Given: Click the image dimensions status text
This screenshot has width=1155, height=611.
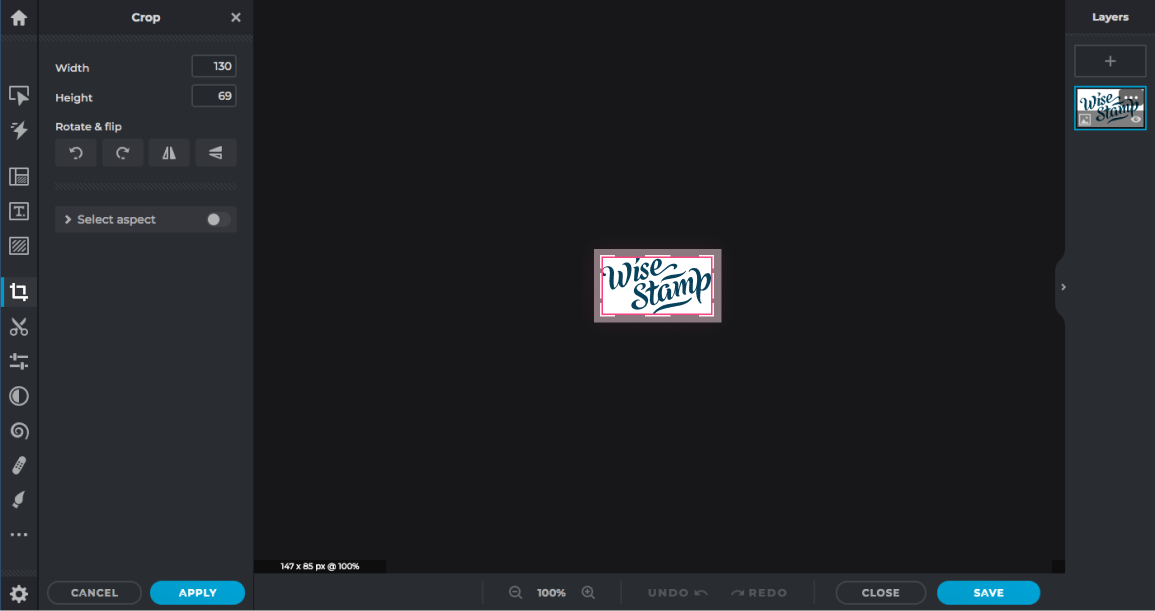Looking at the screenshot, I should (x=320, y=566).
